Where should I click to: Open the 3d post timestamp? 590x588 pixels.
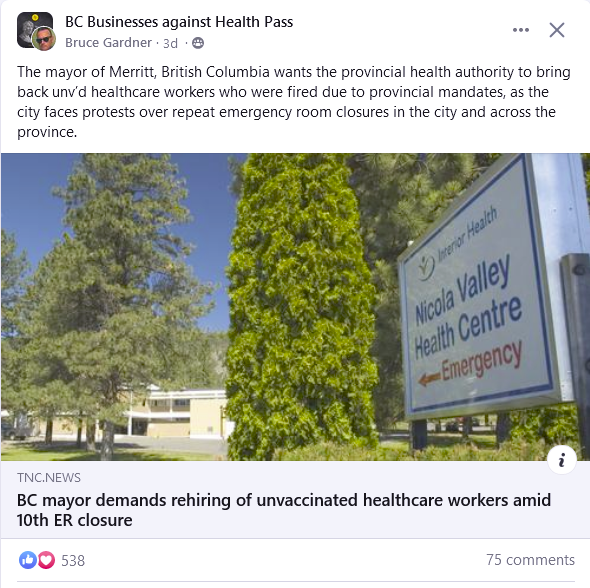(x=170, y=43)
